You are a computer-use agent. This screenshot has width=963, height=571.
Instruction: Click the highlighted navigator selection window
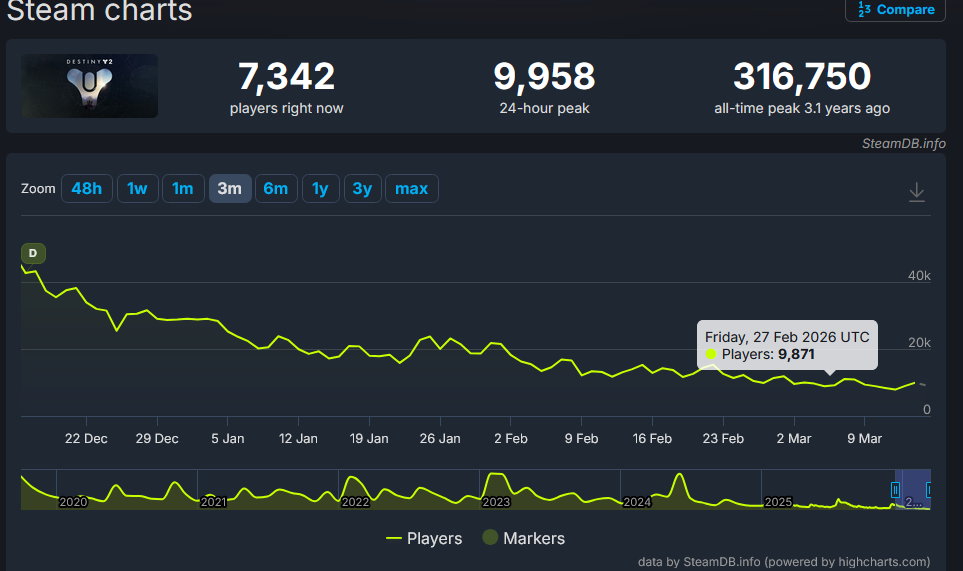pyautogui.click(x=912, y=489)
